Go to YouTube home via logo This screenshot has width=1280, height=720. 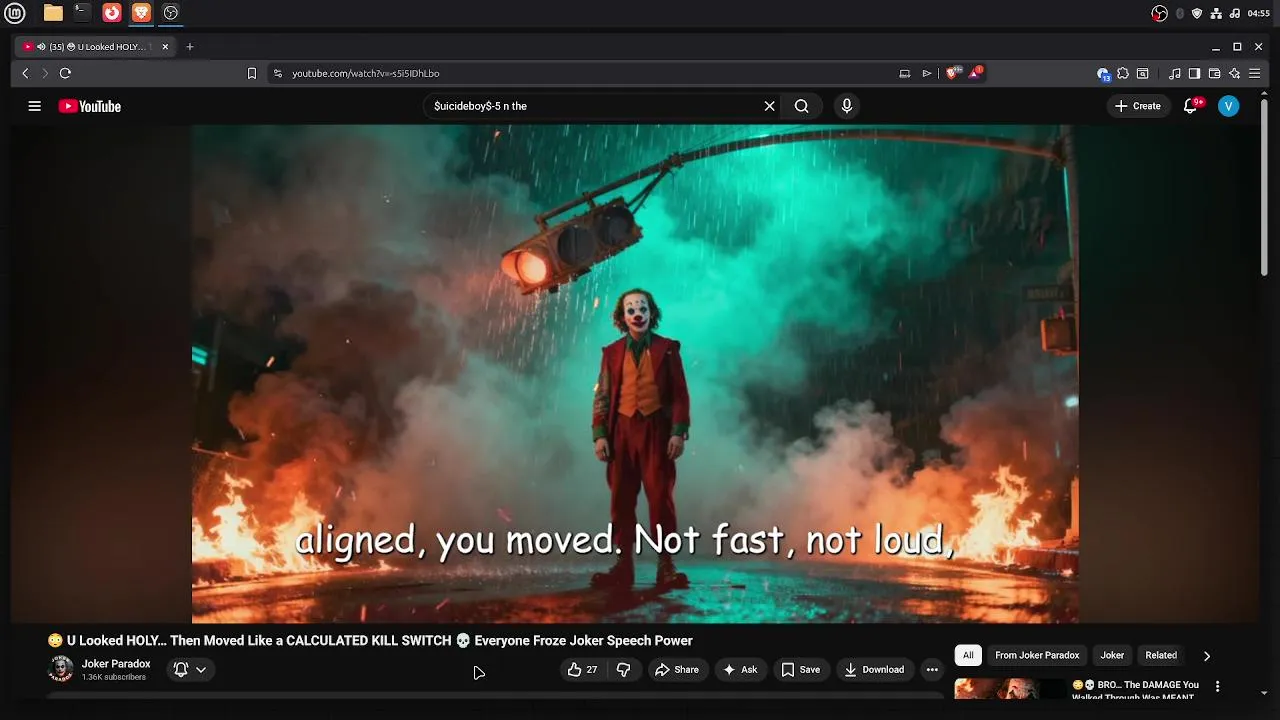click(x=90, y=106)
